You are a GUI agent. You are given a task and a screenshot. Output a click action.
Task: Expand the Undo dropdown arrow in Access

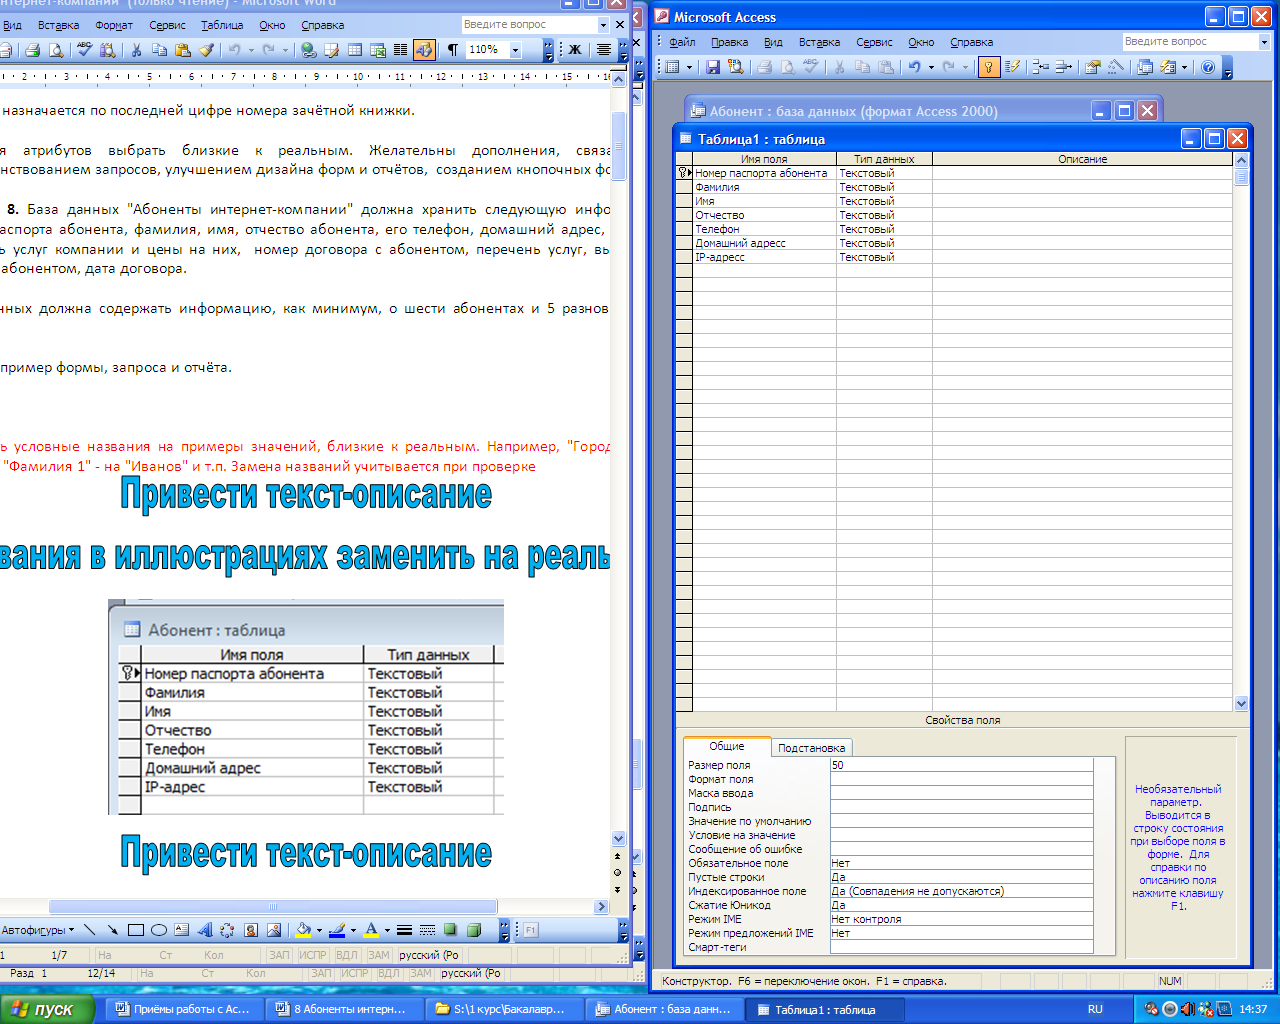coord(931,67)
